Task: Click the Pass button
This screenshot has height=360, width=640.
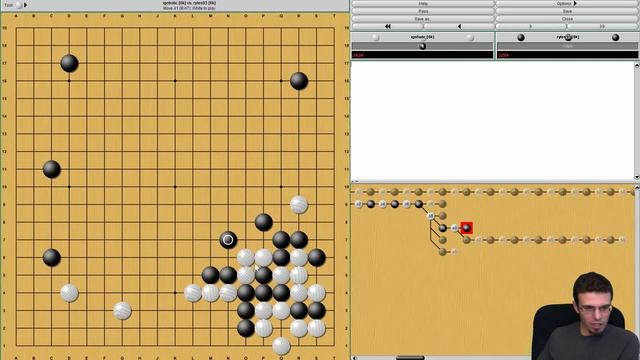Action: 423,11
